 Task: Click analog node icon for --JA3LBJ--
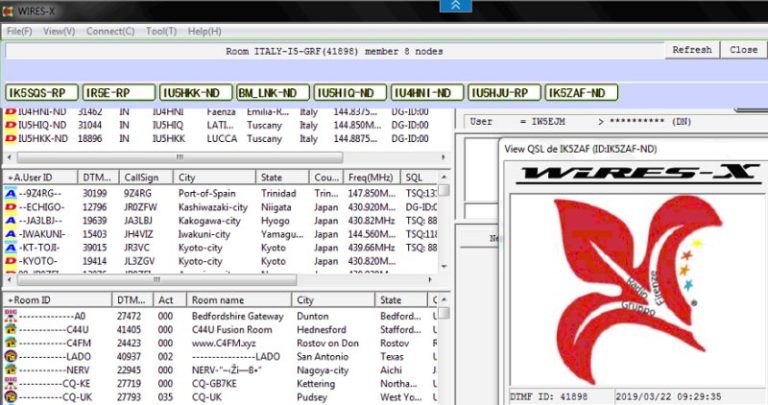(x=10, y=221)
